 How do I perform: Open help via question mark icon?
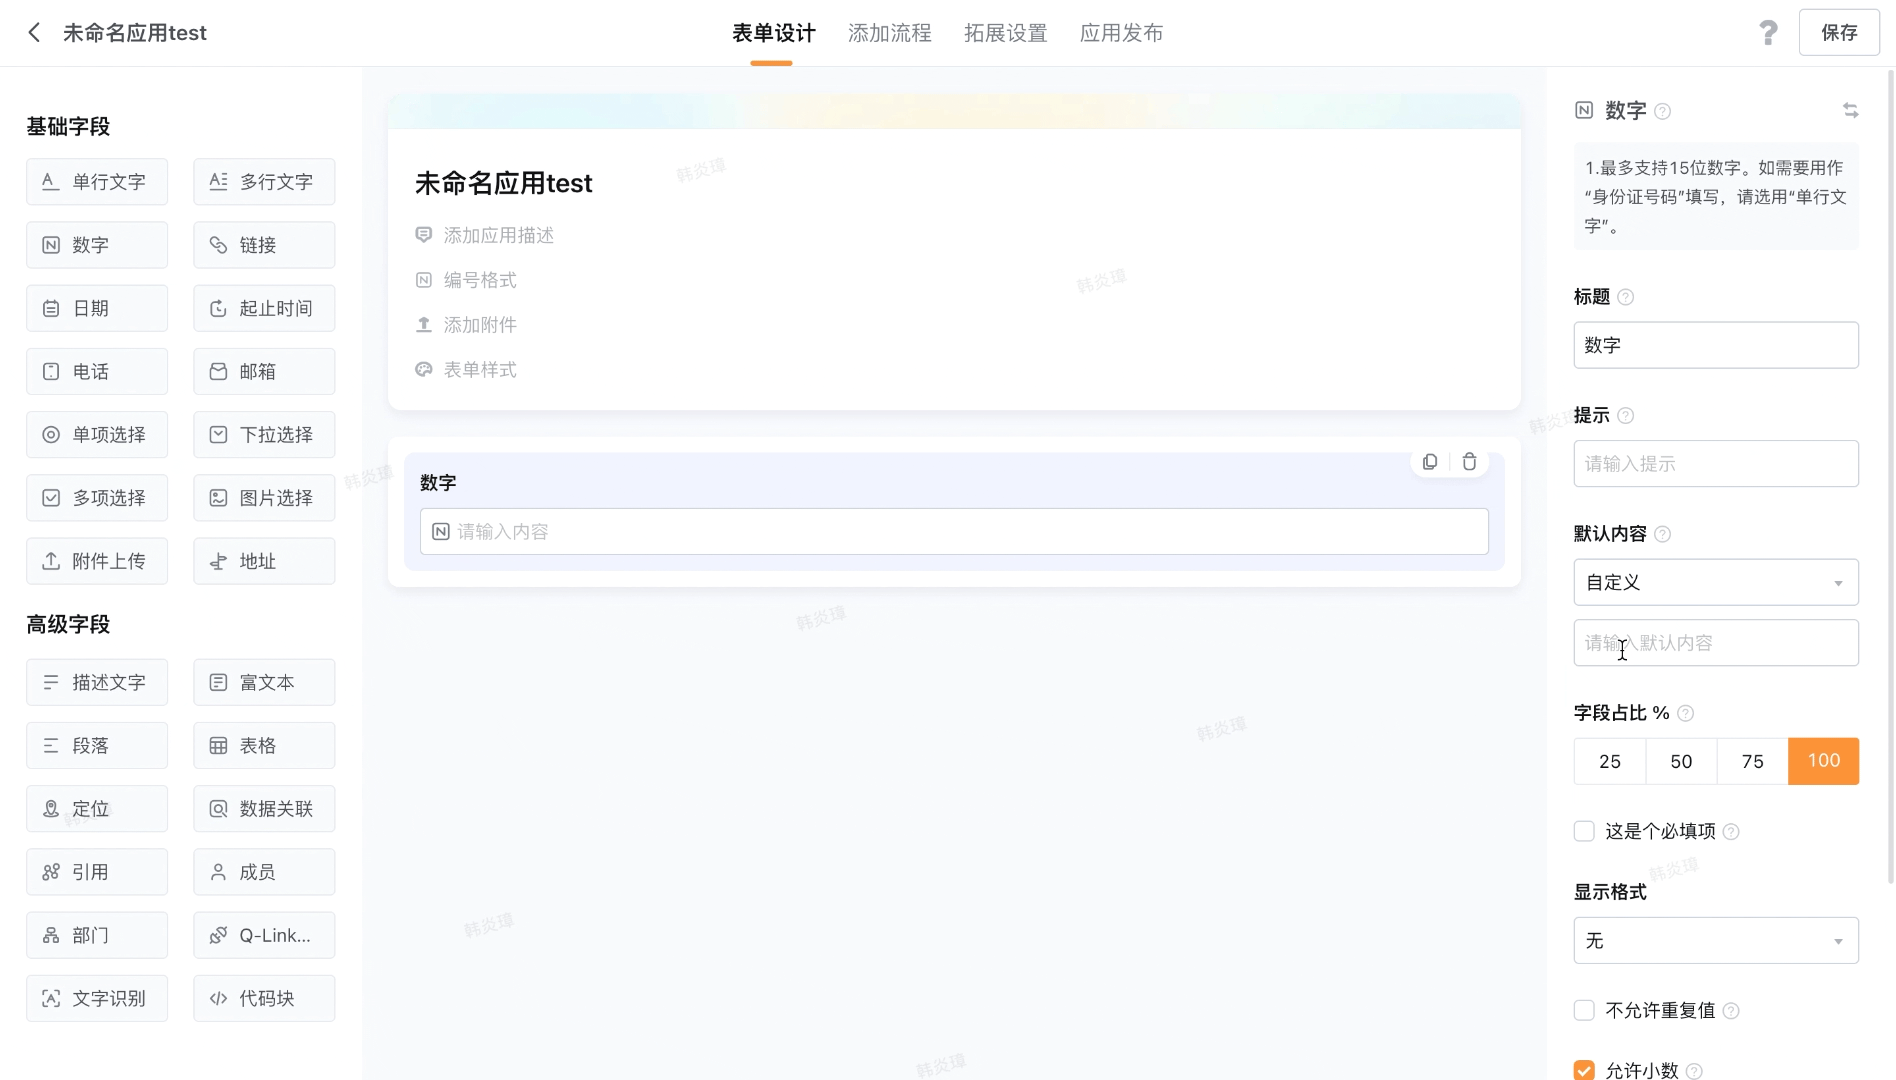click(x=1768, y=33)
